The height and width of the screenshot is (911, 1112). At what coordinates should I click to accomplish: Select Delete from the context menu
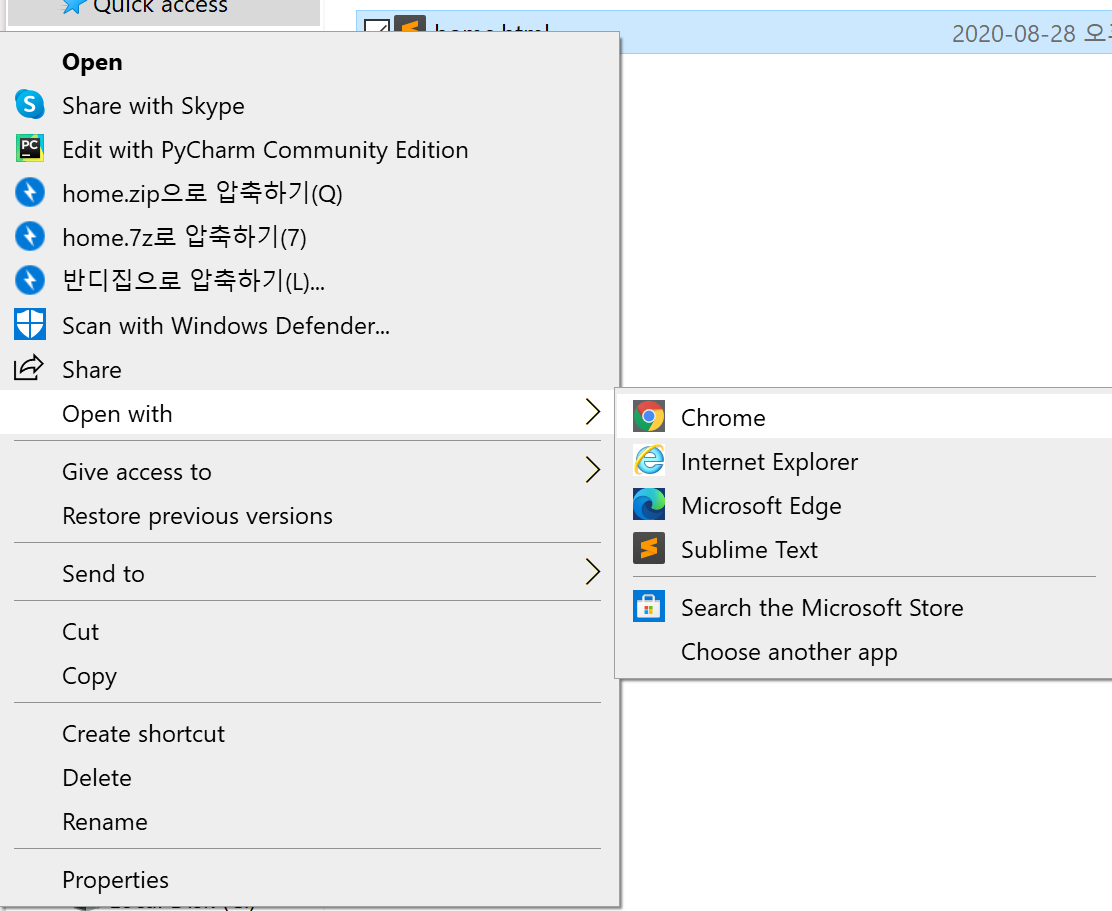pos(309,778)
